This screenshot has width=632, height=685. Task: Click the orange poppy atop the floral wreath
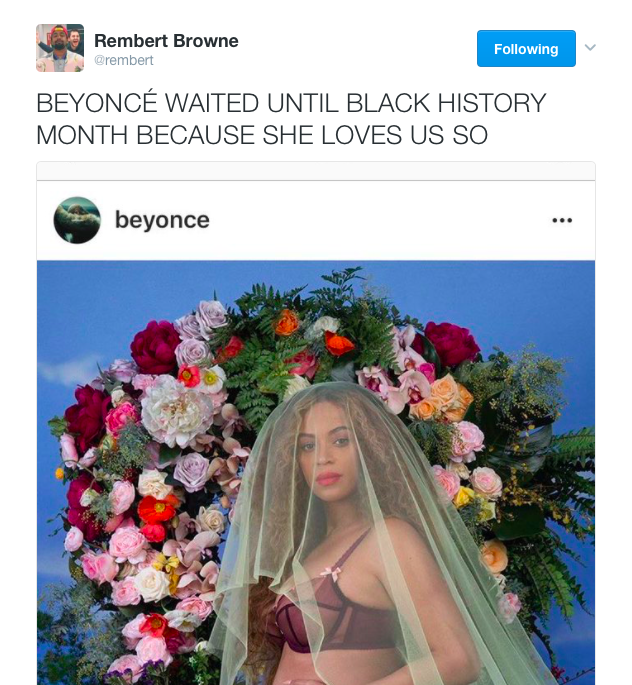[x=287, y=322]
